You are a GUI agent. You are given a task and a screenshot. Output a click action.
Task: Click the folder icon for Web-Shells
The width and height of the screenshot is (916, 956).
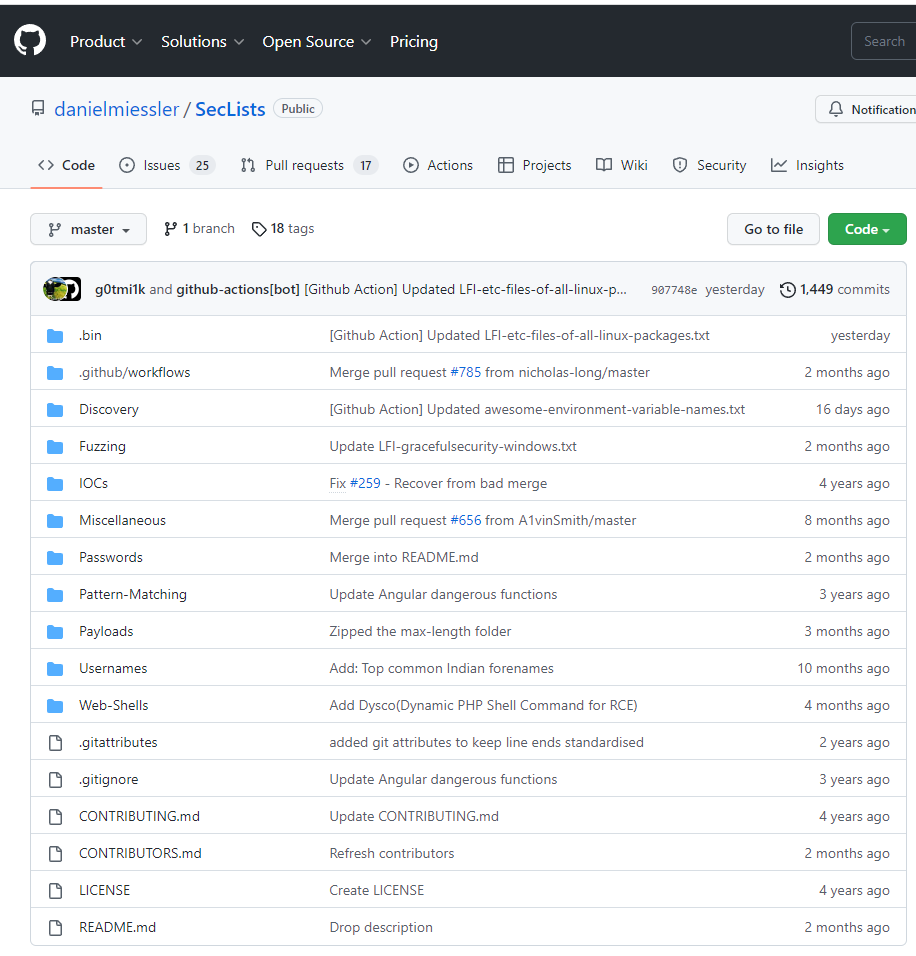[55, 706]
